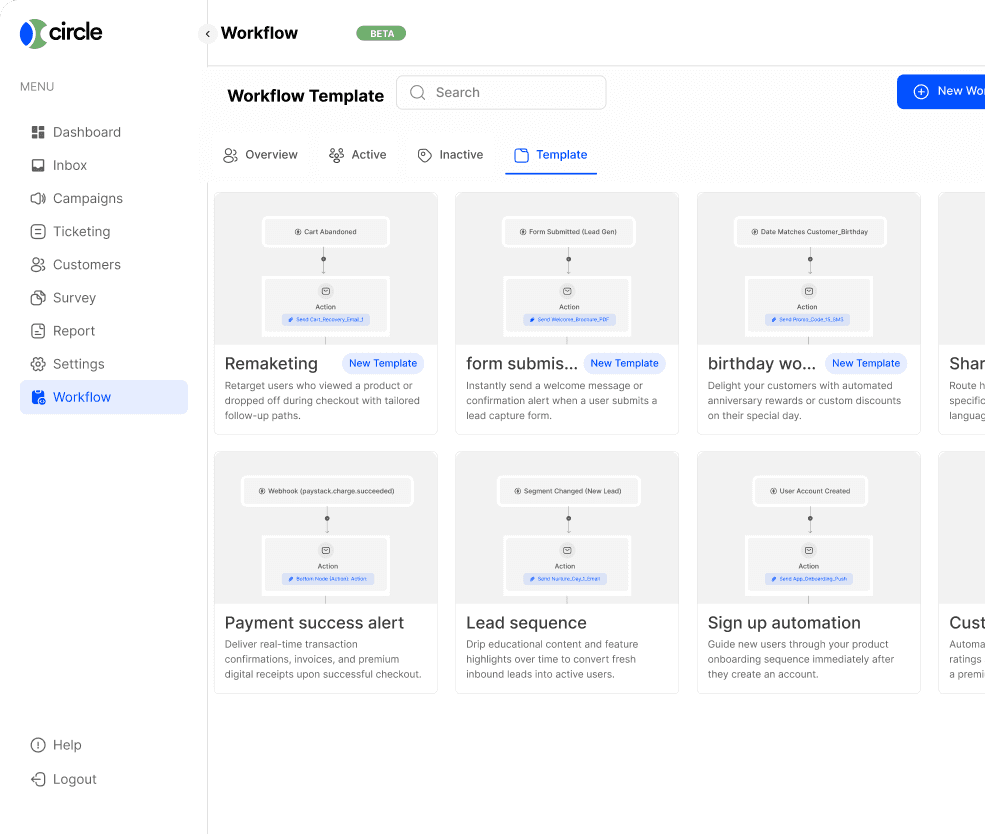Click the Dashboard icon in menu
Image resolution: width=985 pixels, height=834 pixels.
[x=38, y=132]
